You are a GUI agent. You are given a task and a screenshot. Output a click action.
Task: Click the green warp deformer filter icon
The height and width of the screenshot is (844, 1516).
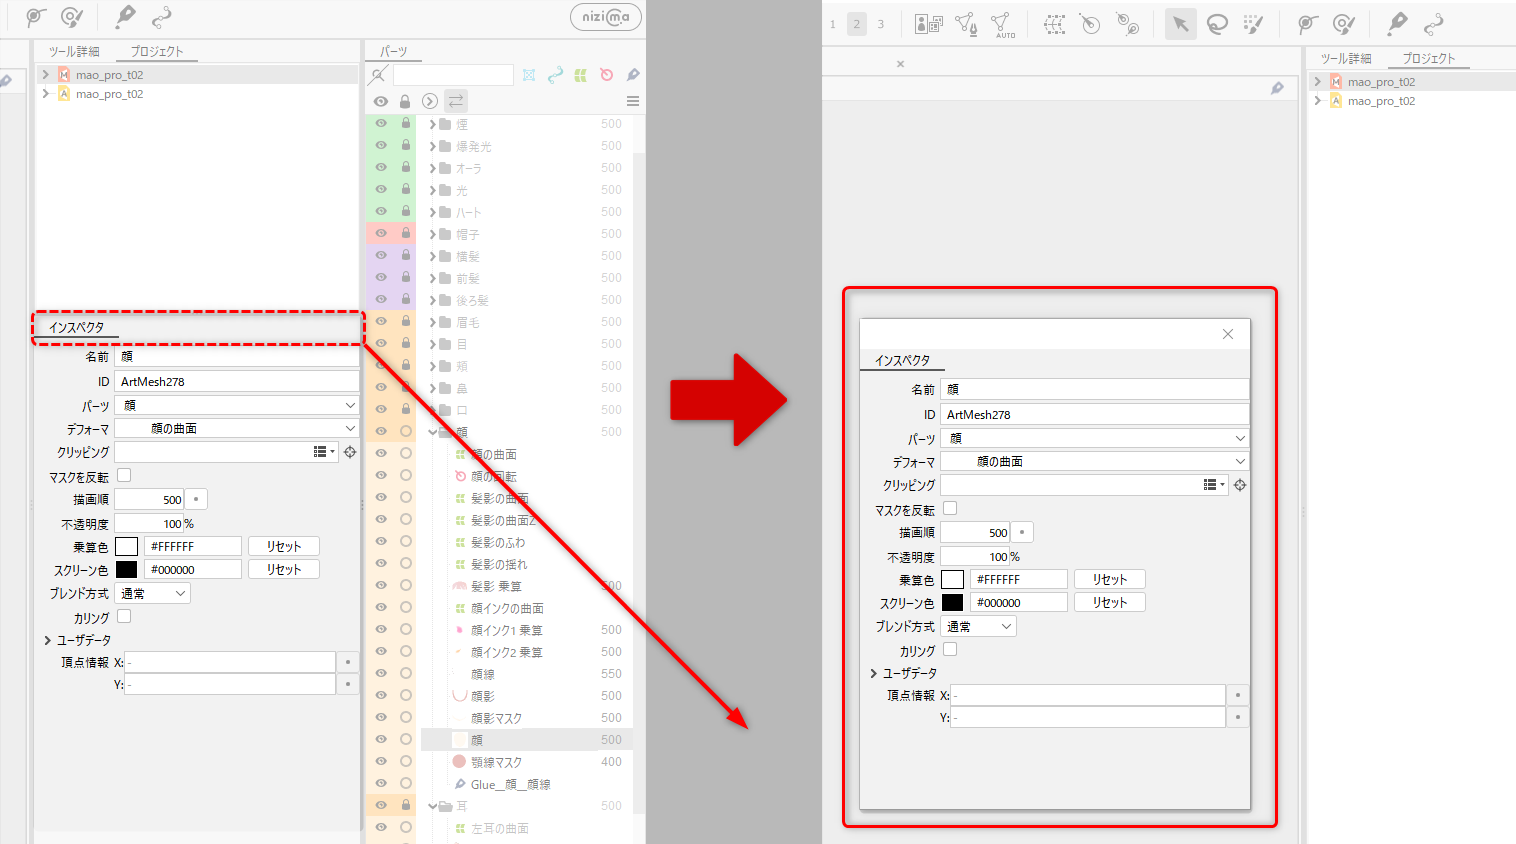click(580, 75)
